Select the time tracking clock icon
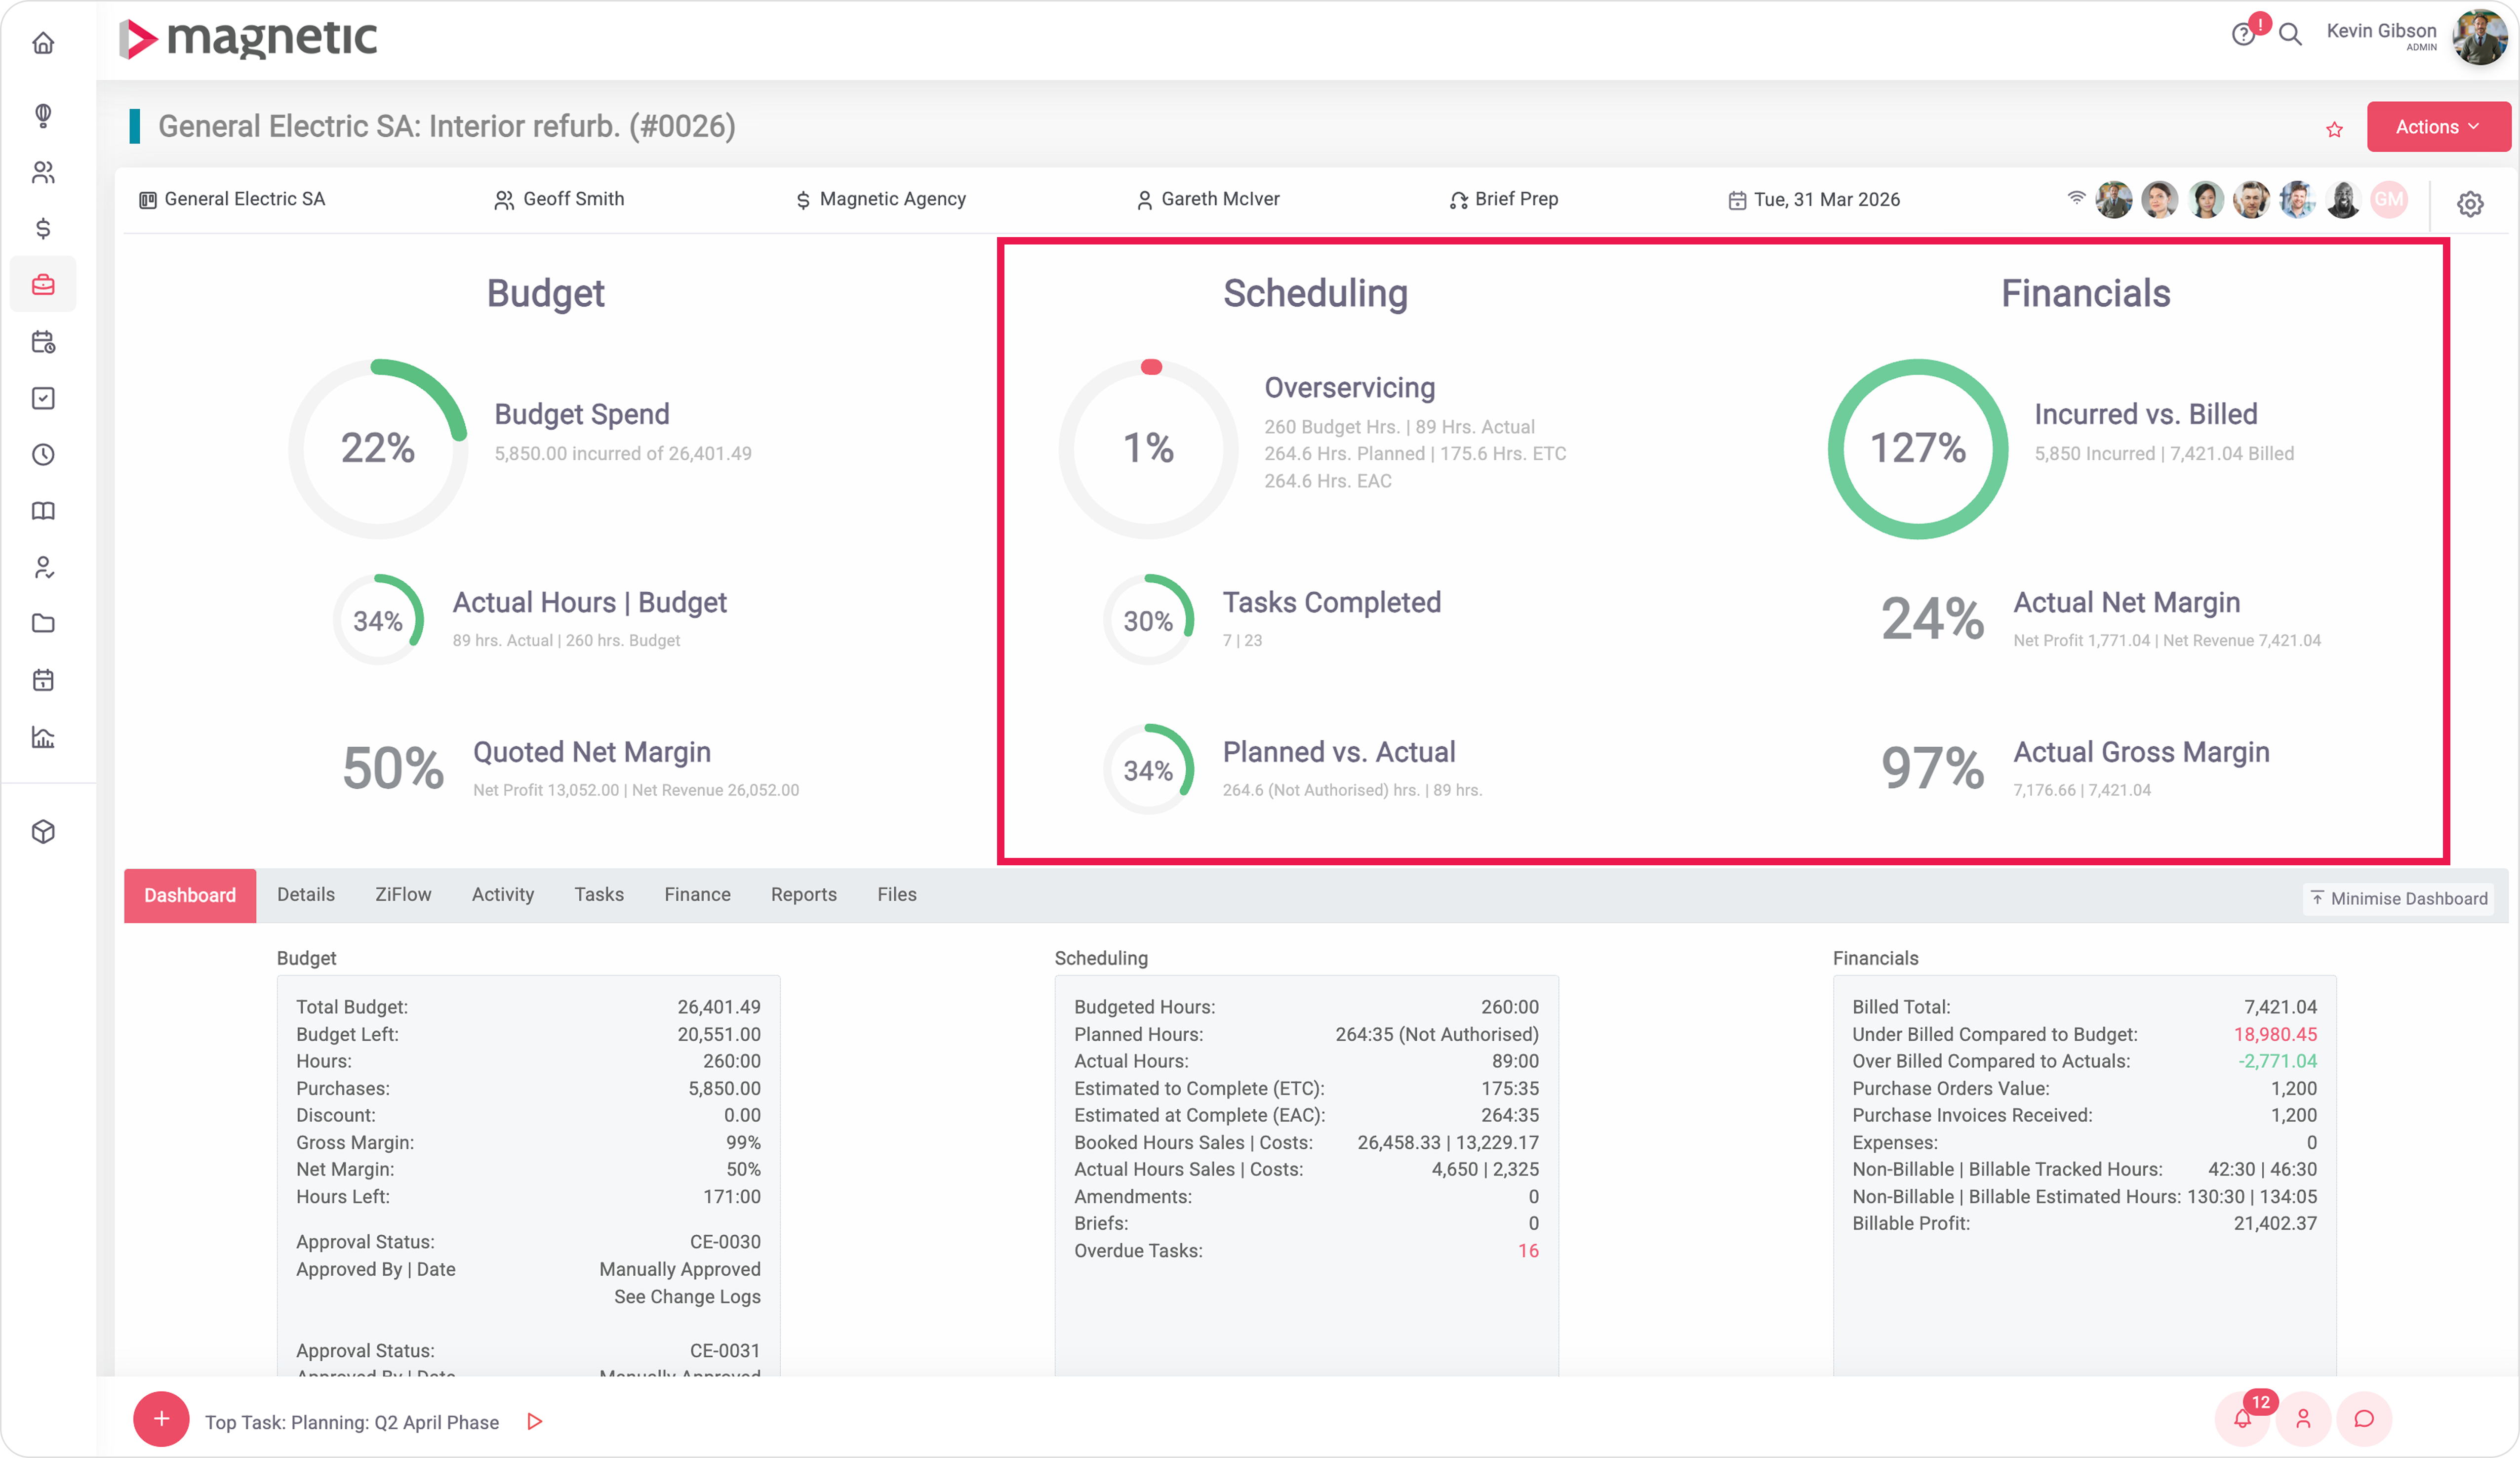The height and width of the screenshot is (1458, 2520). 43,455
